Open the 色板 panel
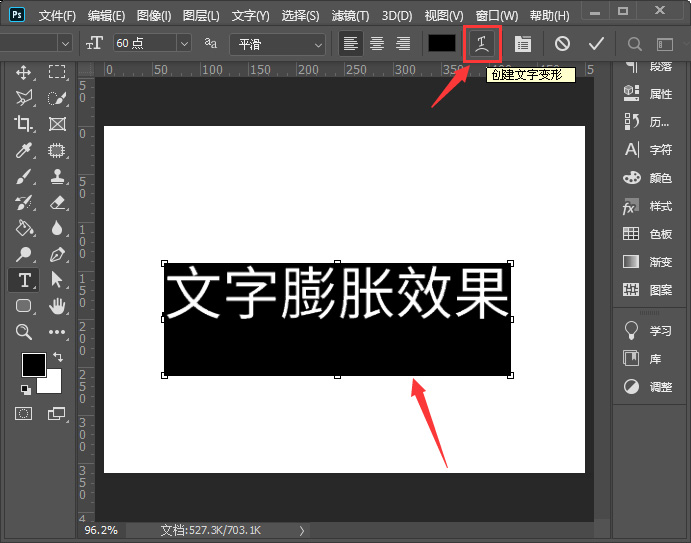Image resolution: width=691 pixels, height=543 pixels. (648, 234)
